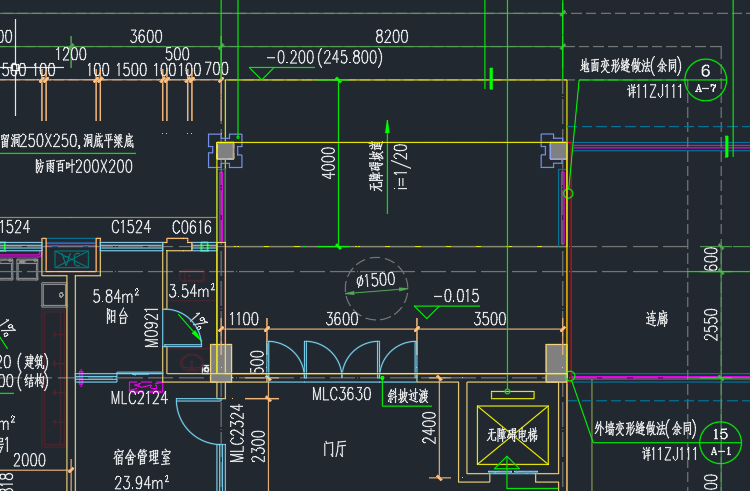Click the MLC2124 door tag

point(139,398)
